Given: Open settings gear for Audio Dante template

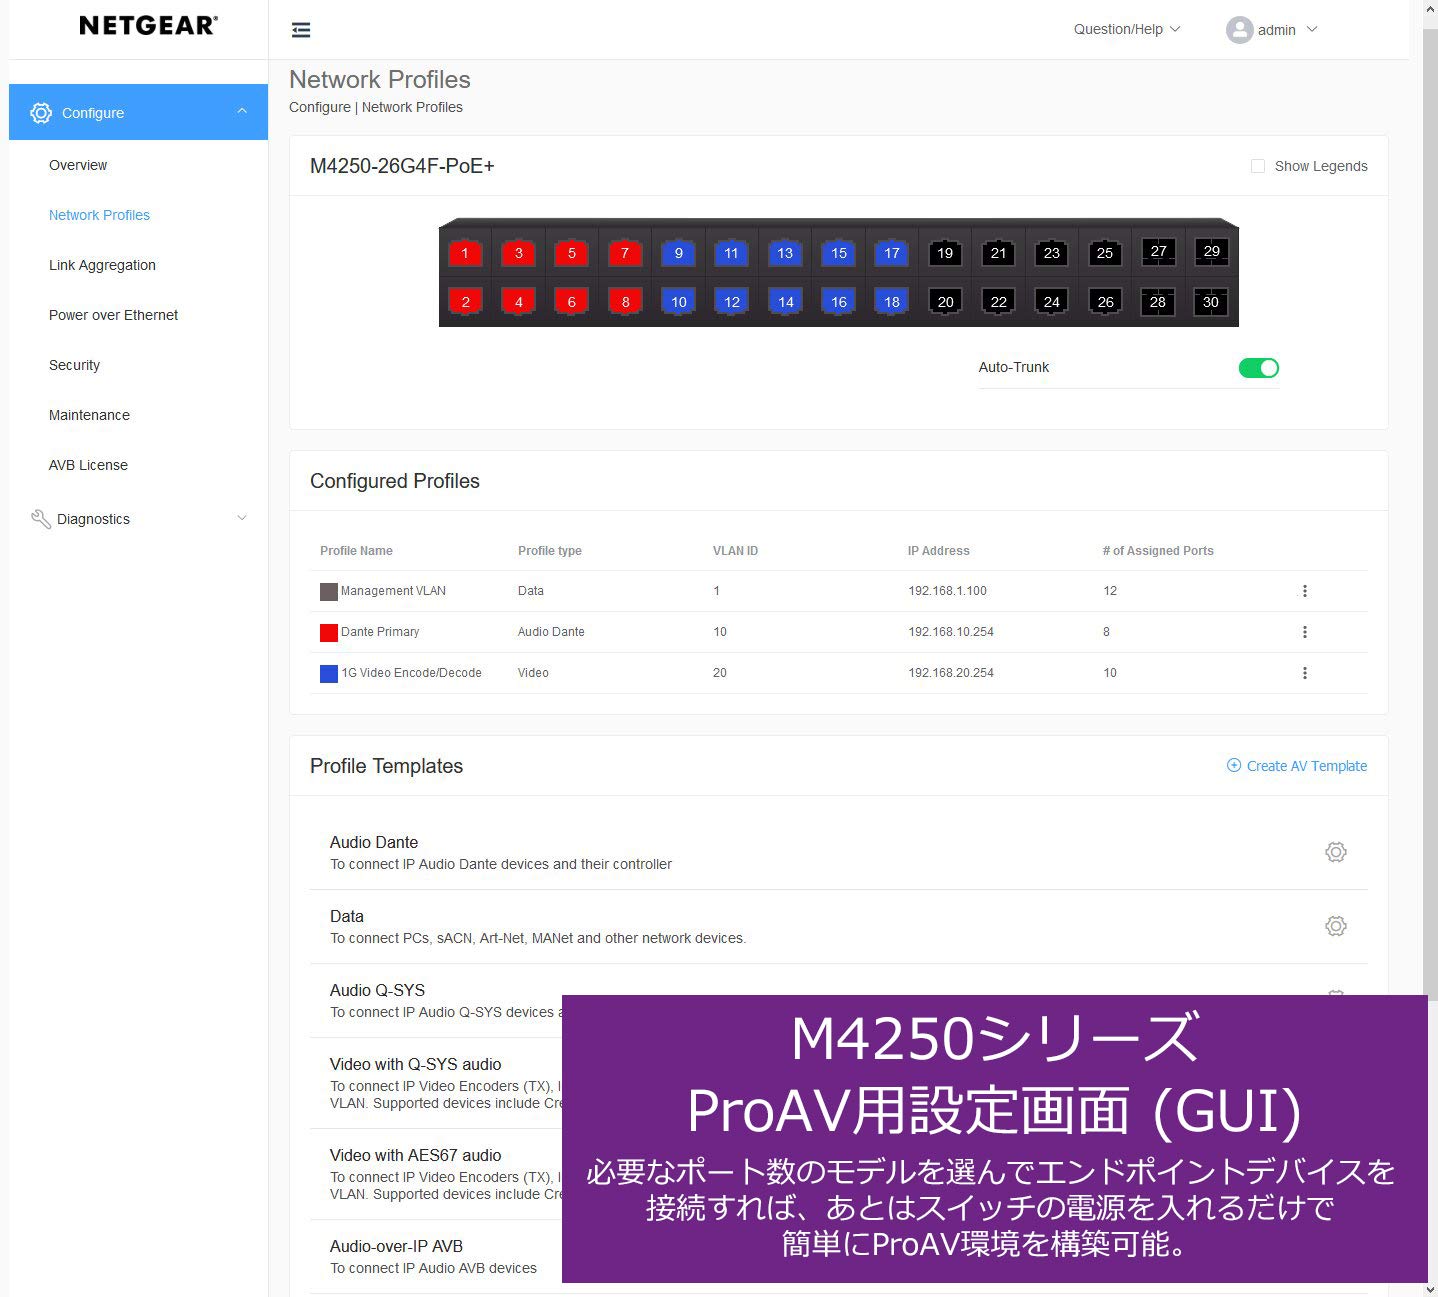Looking at the screenshot, I should tap(1336, 852).
